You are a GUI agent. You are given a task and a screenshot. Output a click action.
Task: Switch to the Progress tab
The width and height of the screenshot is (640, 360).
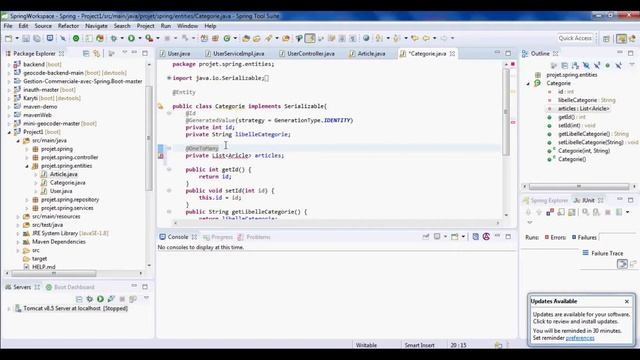[218, 237]
